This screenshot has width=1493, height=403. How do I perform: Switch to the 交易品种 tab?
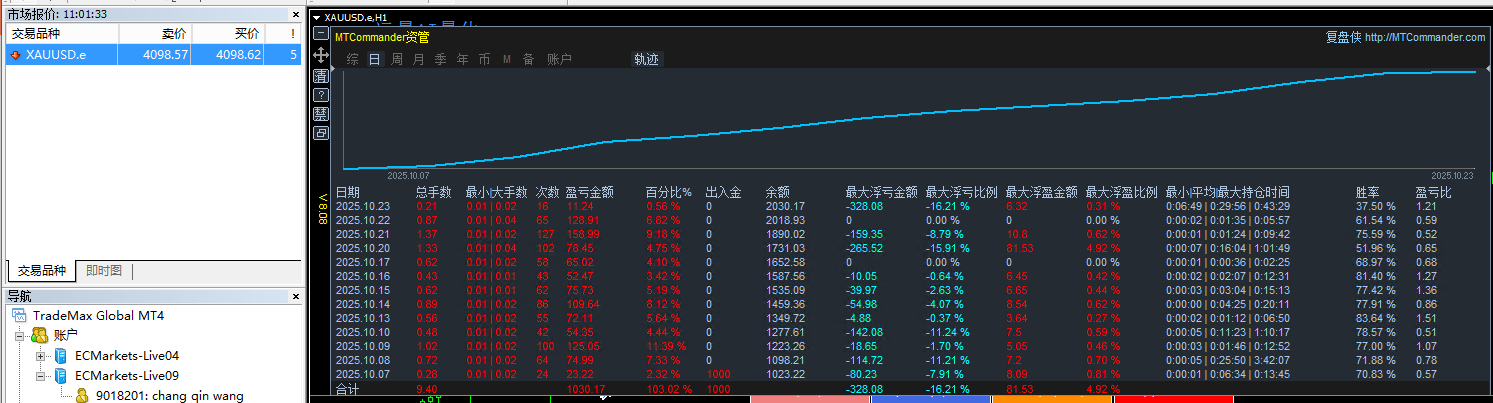tap(41, 271)
